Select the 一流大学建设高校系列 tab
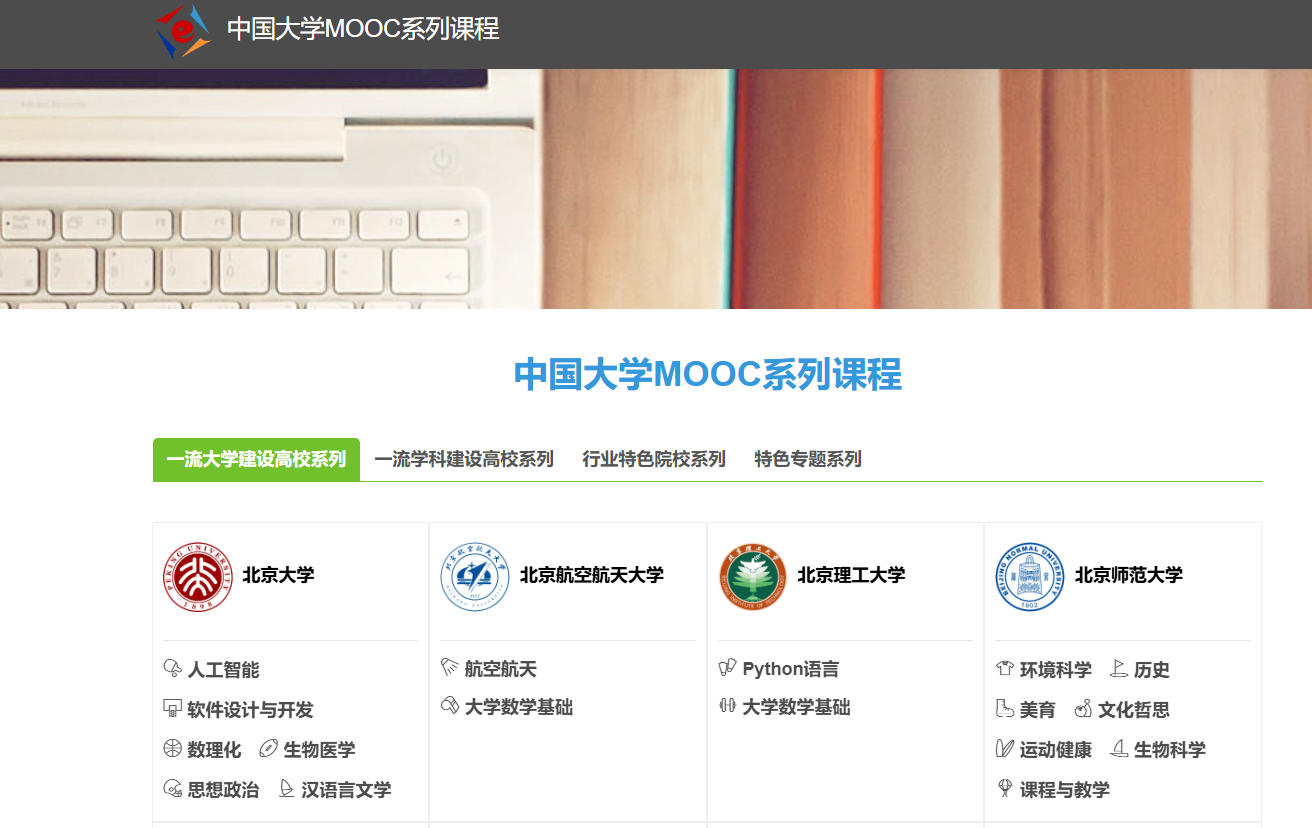Screen dimensions: 1312x828 pyautogui.click(x=256, y=459)
